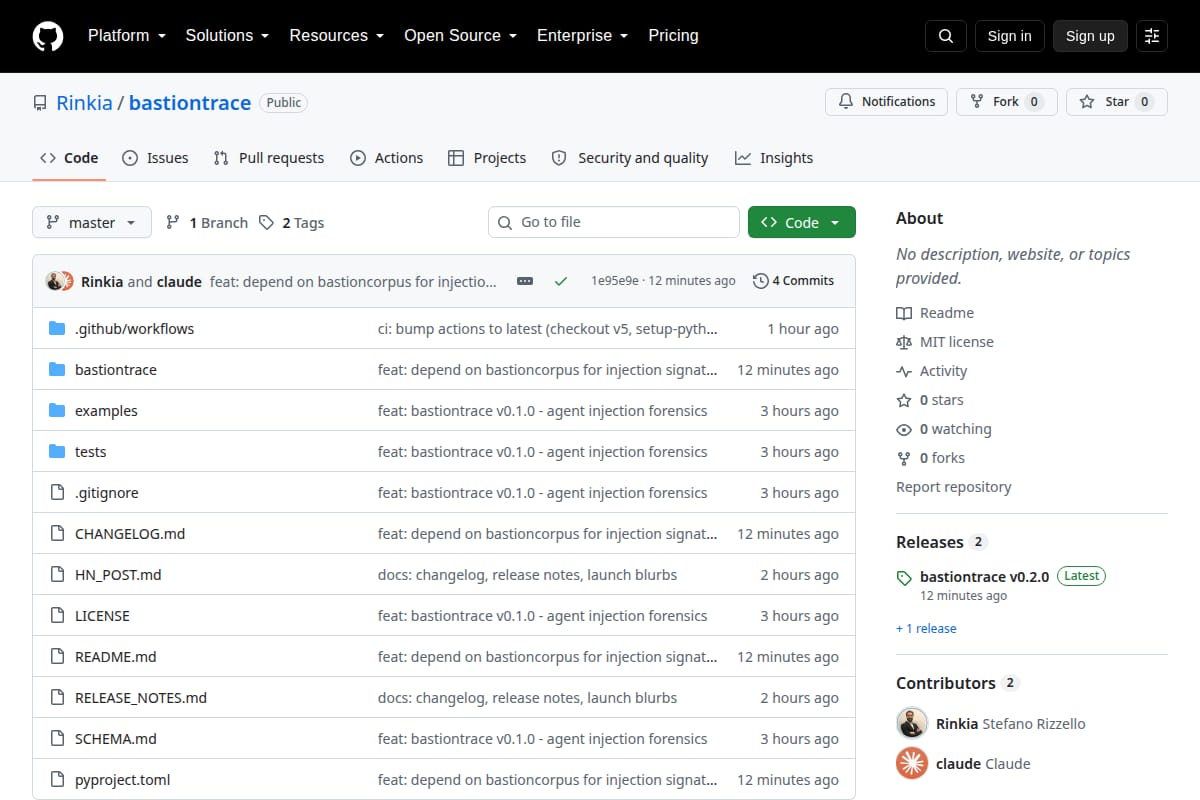Open the bastiontrace repository name link
The height and width of the screenshot is (800, 1200).
coord(190,103)
